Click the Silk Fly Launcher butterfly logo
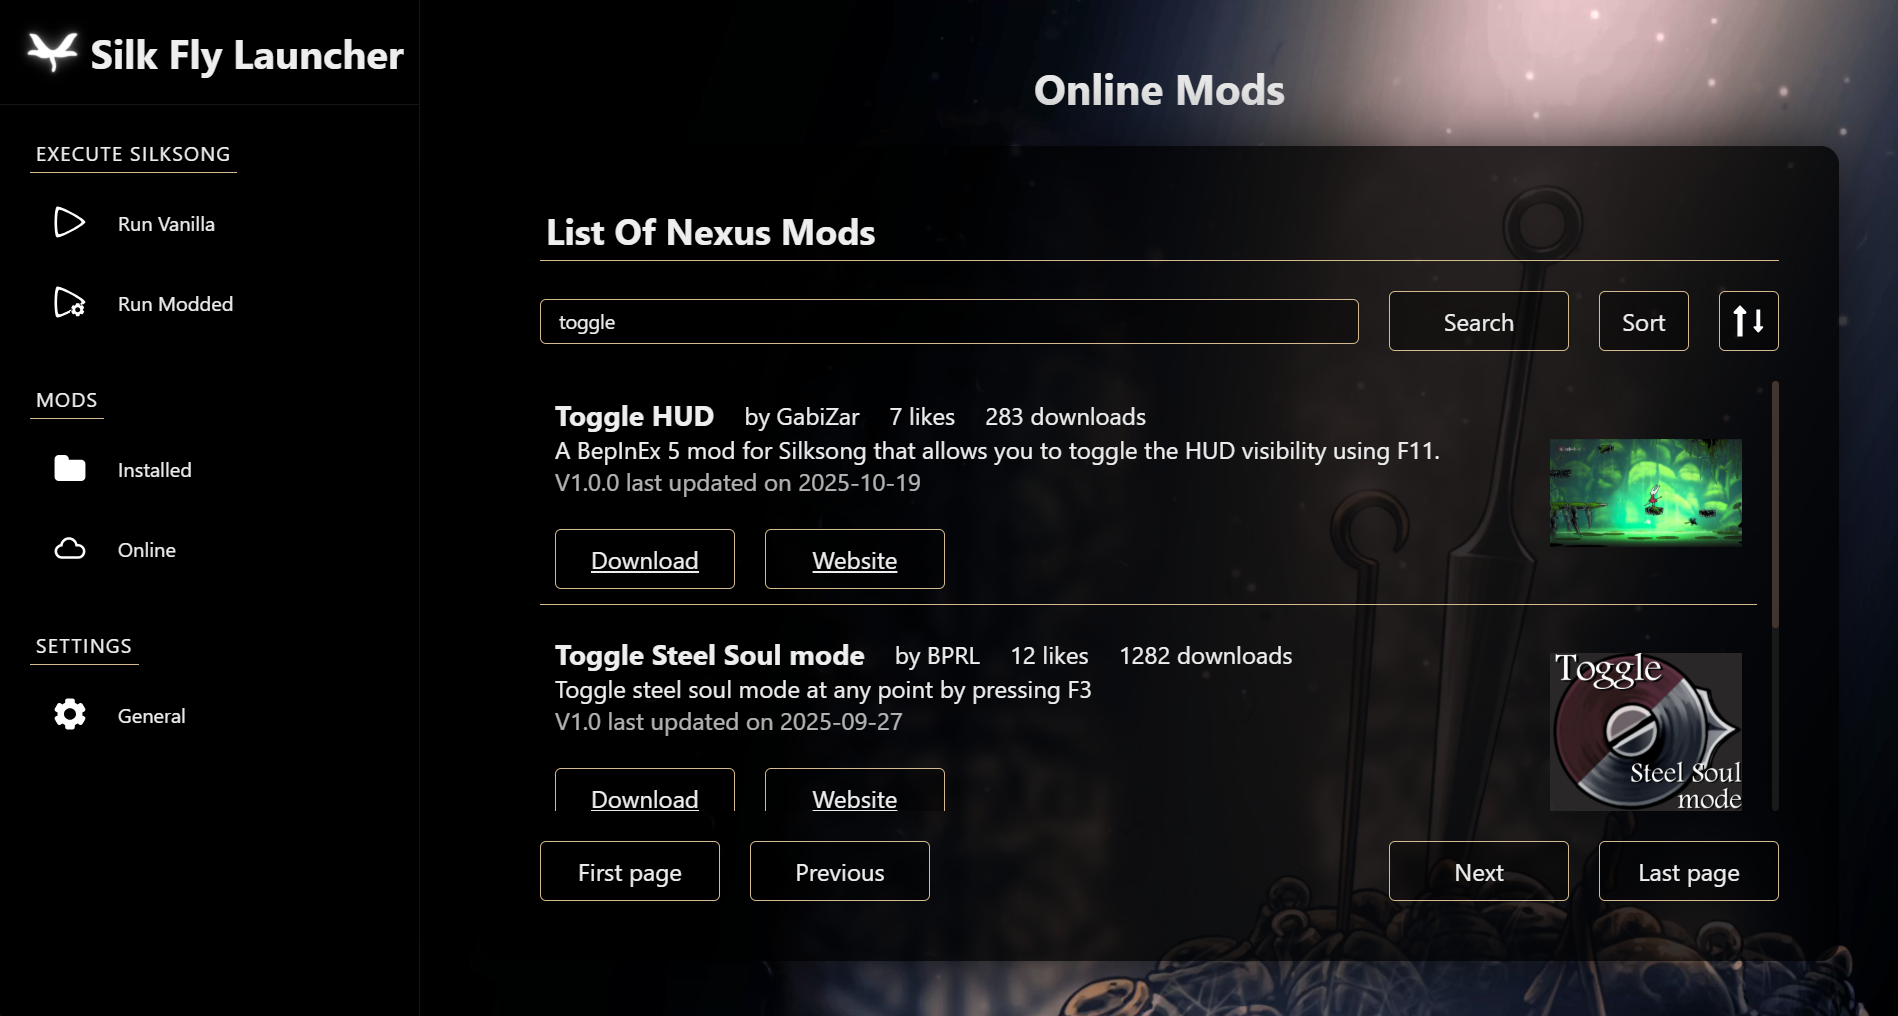The height and width of the screenshot is (1016, 1898). pos(53,52)
